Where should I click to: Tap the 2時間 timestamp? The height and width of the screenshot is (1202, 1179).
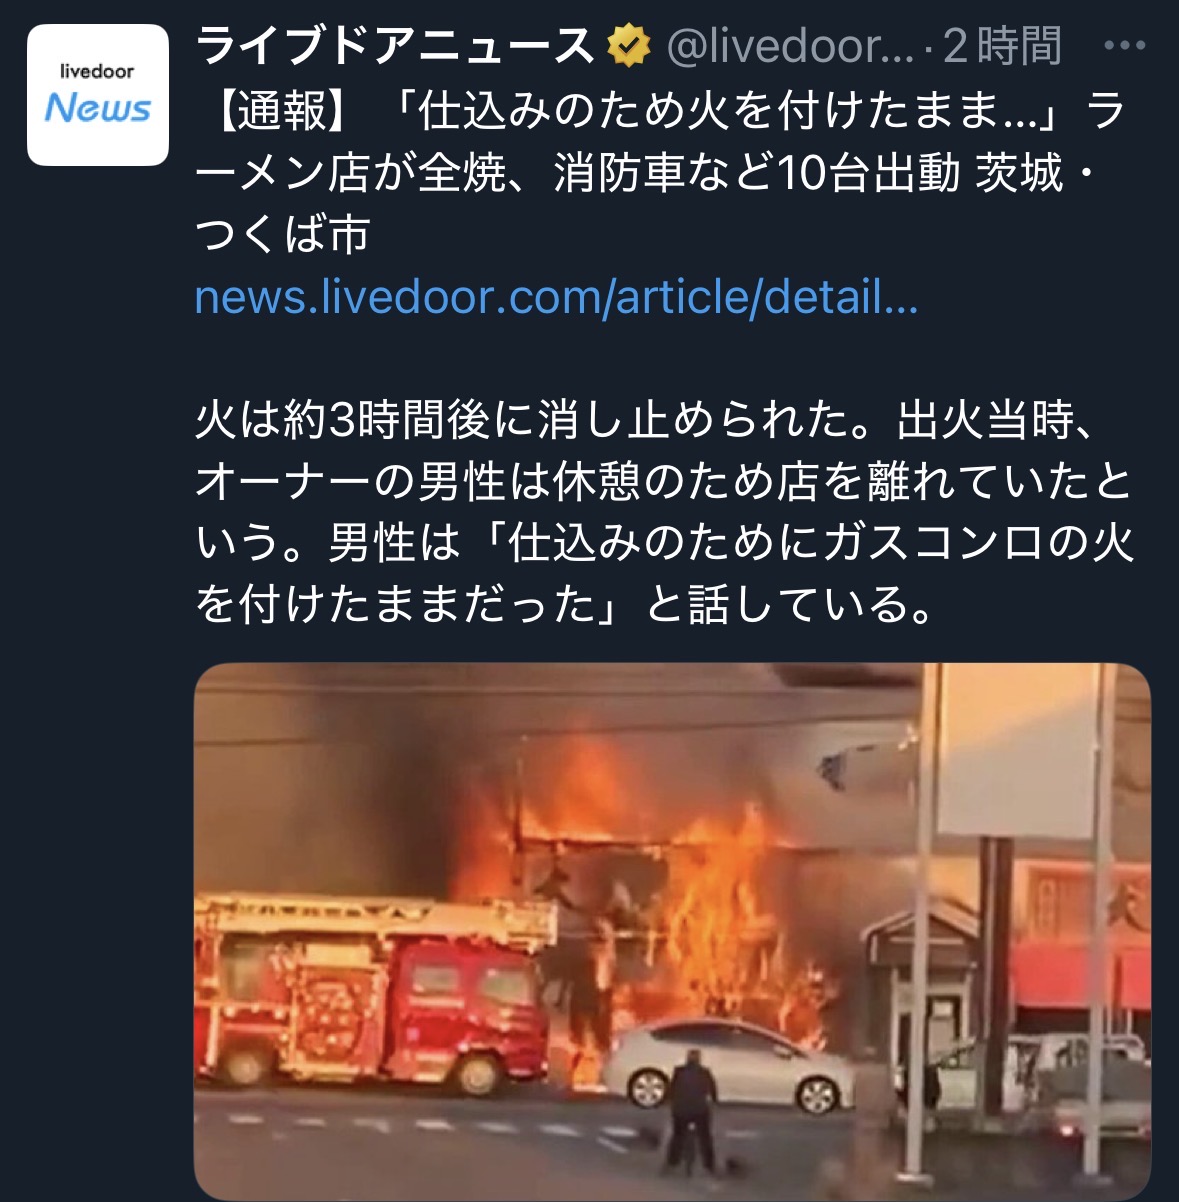1002,47
